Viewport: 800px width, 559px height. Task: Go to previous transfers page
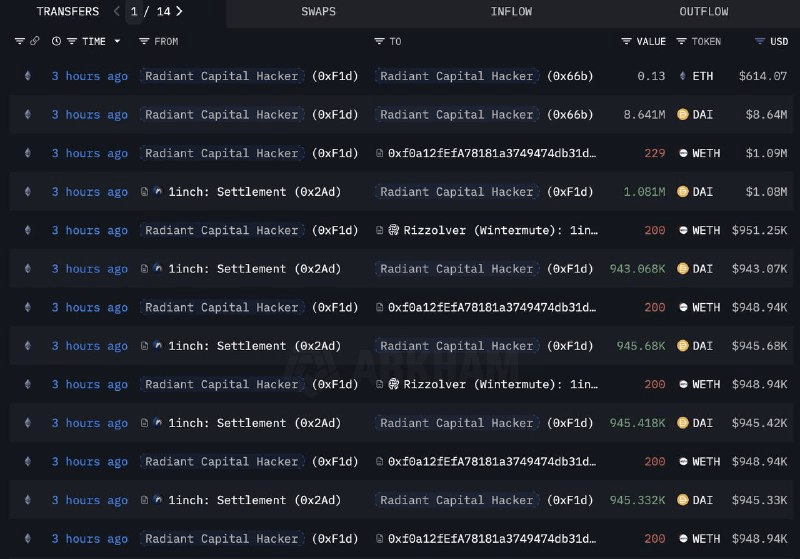pyautogui.click(x=116, y=11)
